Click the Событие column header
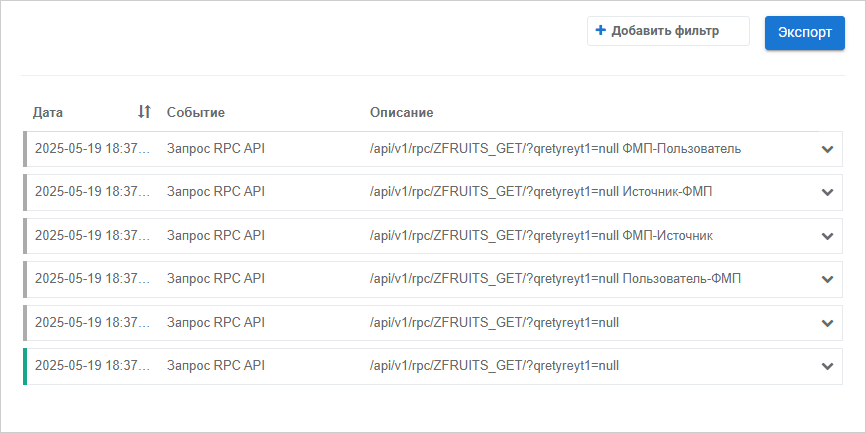The width and height of the screenshot is (866, 433). (195, 112)
